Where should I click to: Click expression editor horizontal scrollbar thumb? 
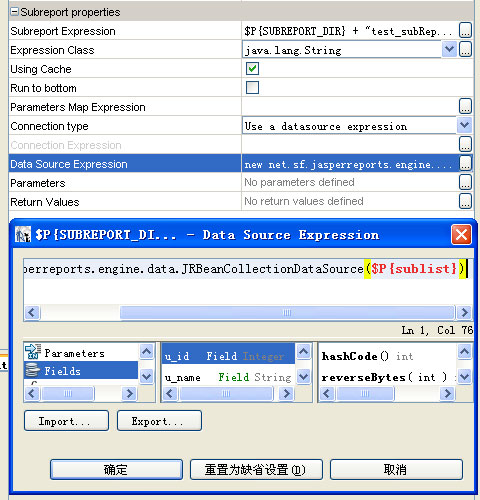pyautogui.click(x=287, y=313)
